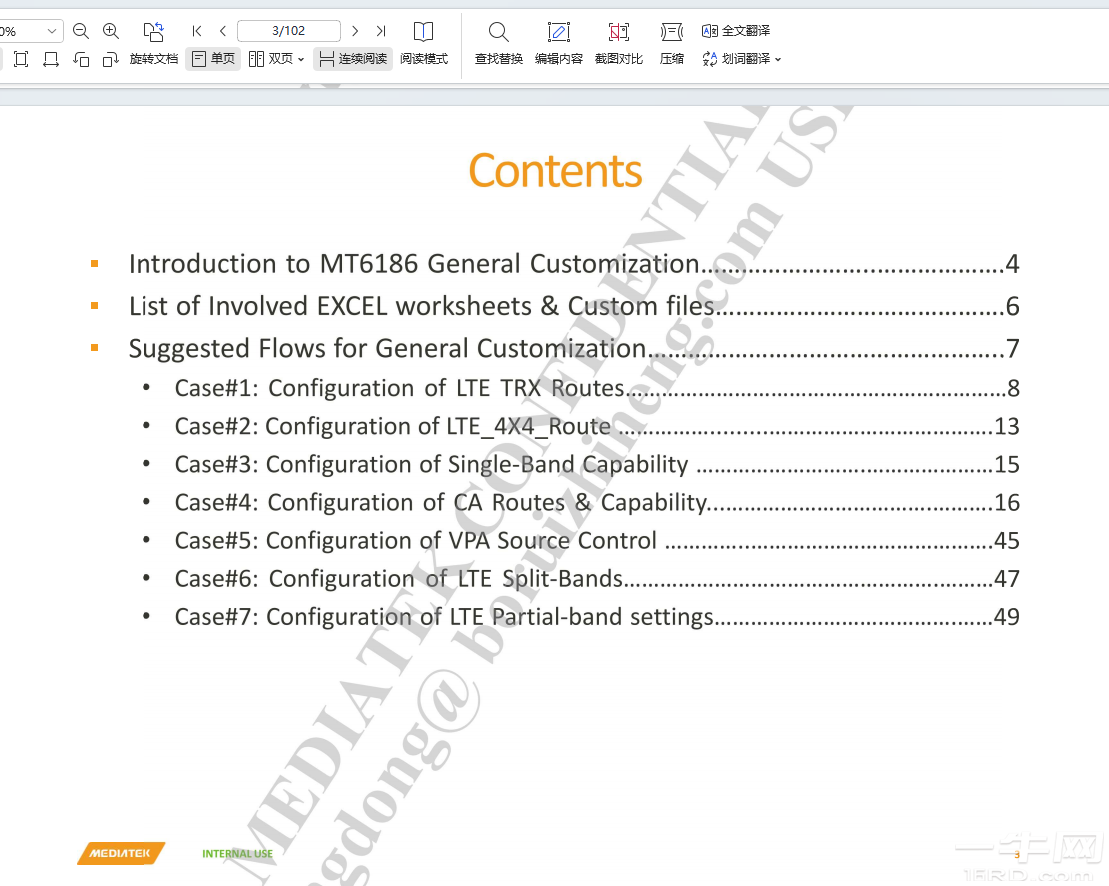The height and width of the screenshot is (886, 1109).
Task: Expand the double page (双页) dropdown
Action: tap(301, 59)
